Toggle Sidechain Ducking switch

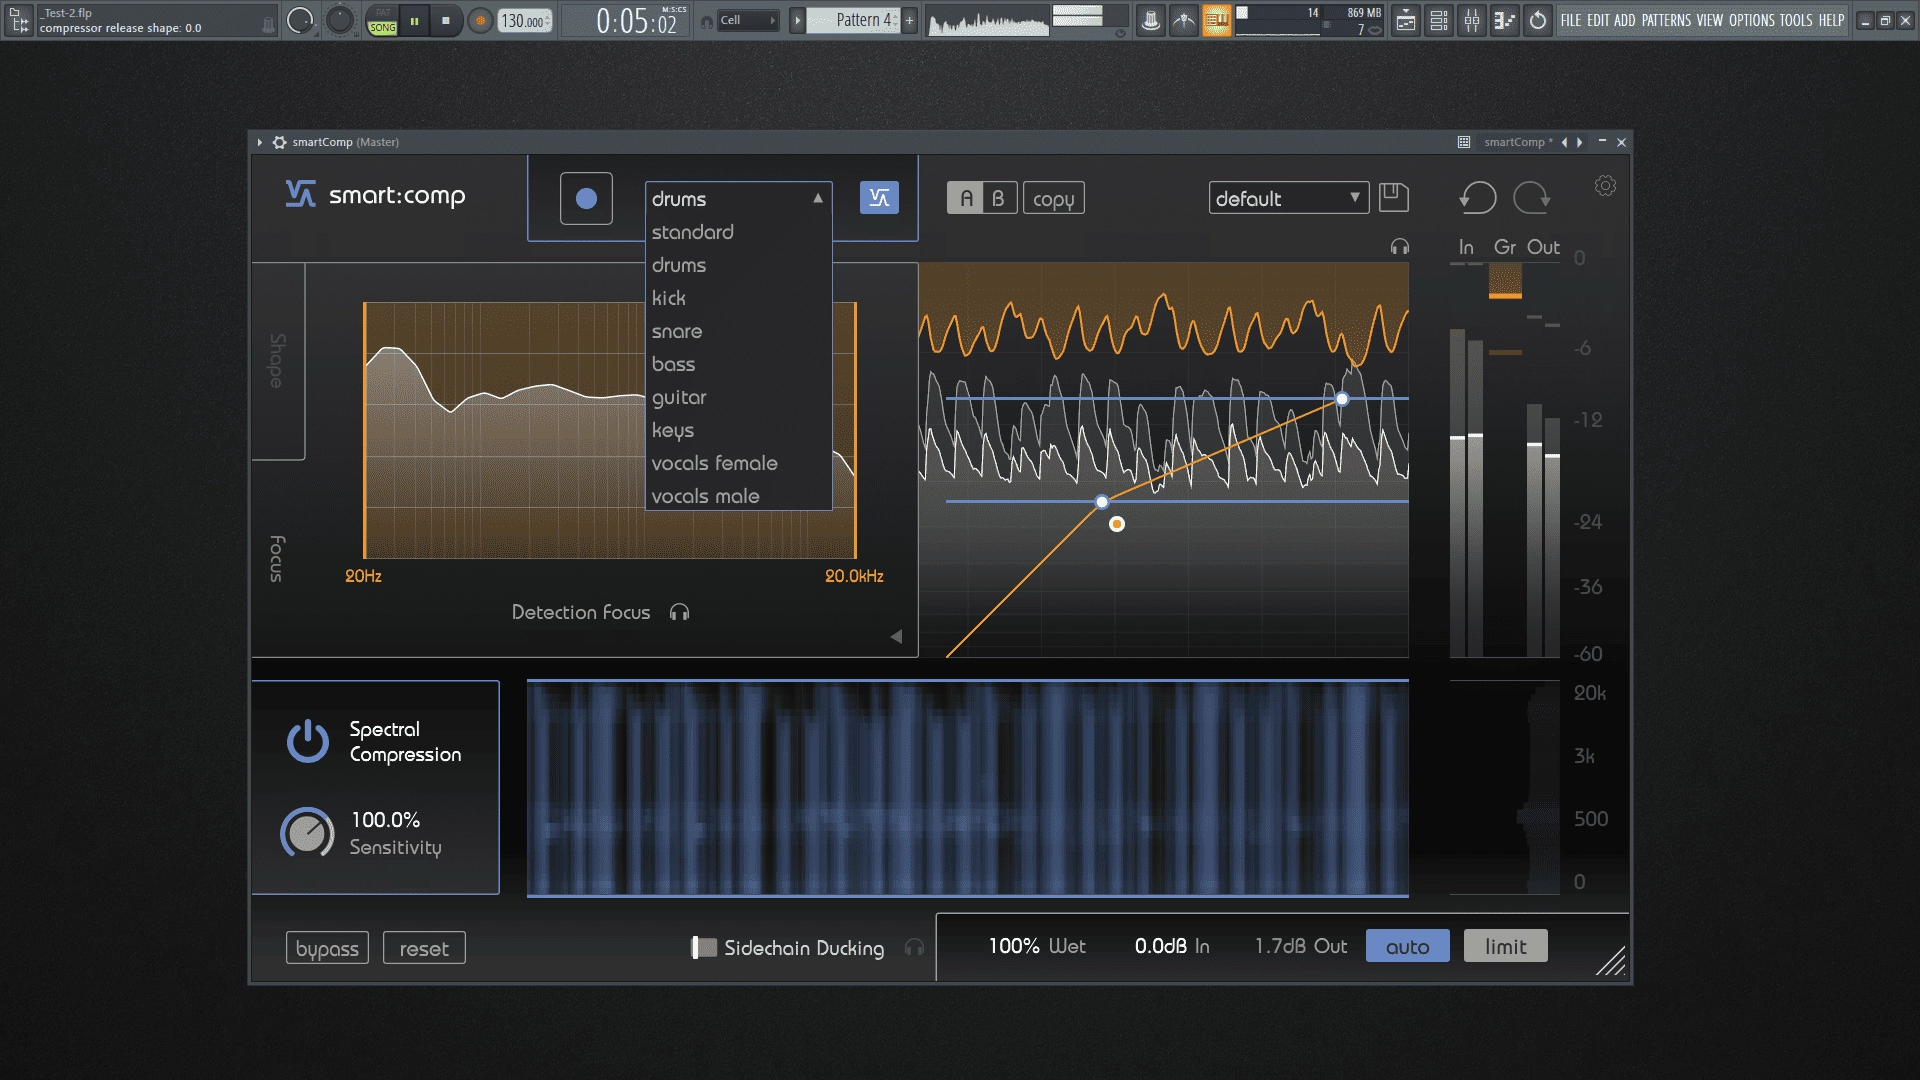704,947
